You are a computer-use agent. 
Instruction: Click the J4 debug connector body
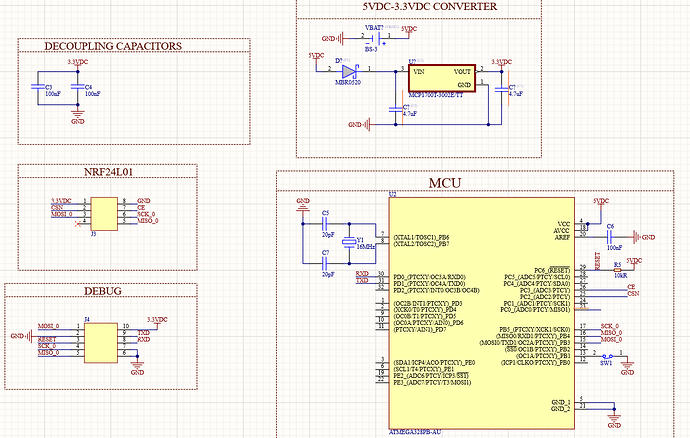coord(101,343)
